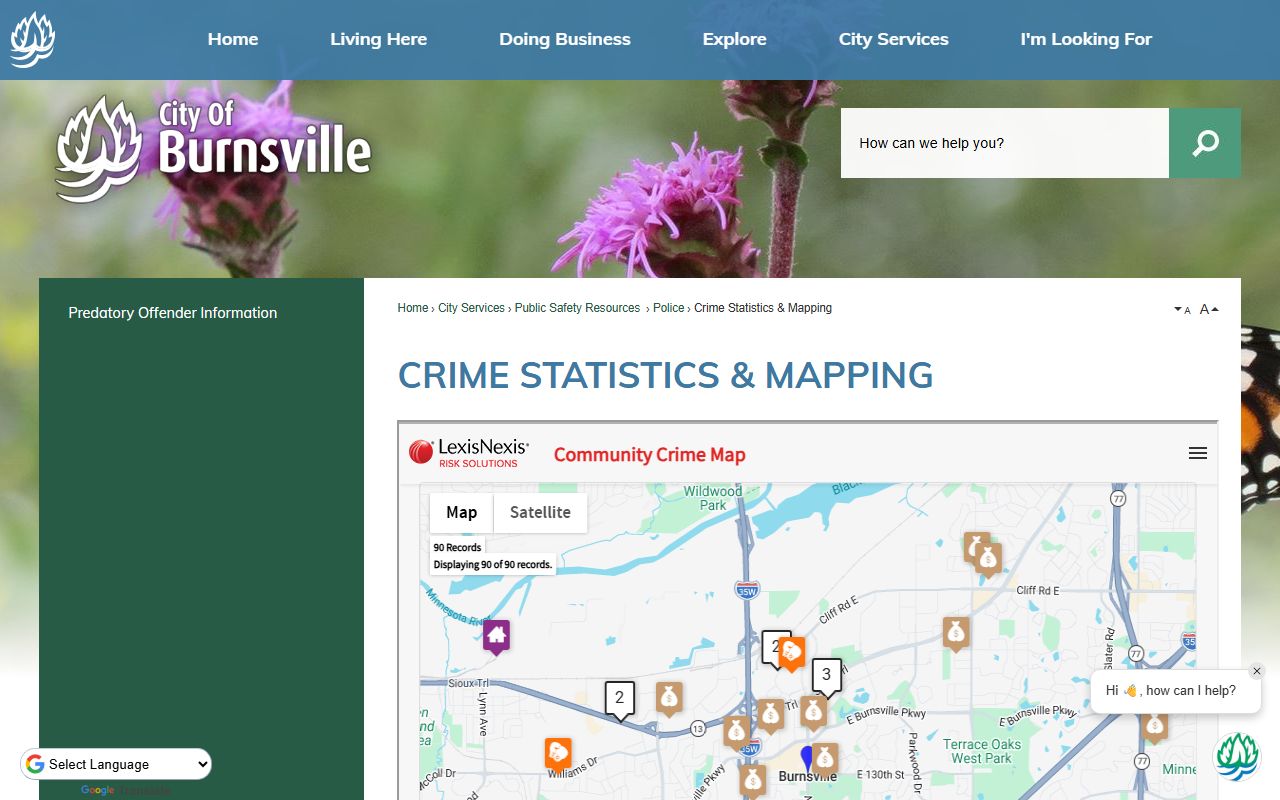This screenshot has width=1280, height=800.
Task: Switch the map to Map view
Action: pyautogui.click(x=462, y=512)
